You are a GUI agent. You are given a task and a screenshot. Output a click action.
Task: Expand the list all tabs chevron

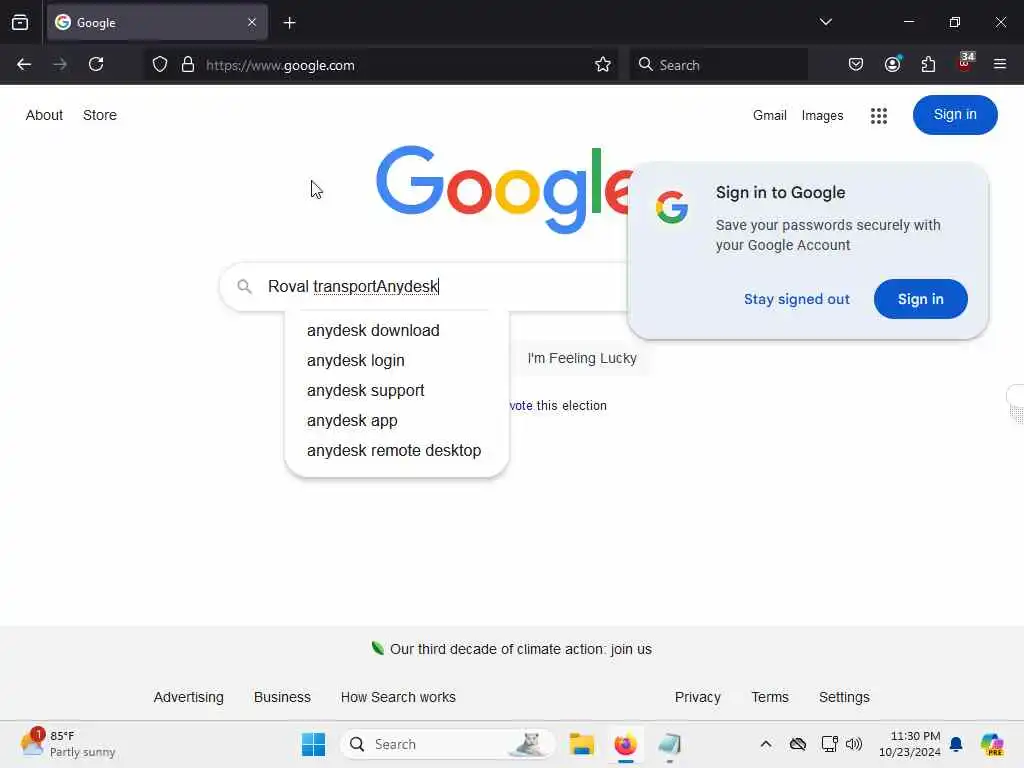825,22
